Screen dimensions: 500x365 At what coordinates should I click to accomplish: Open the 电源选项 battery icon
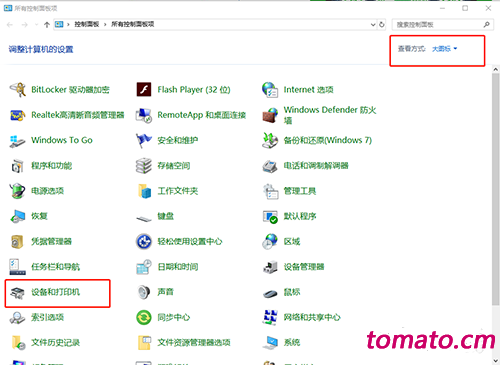(x=17, y=191)
